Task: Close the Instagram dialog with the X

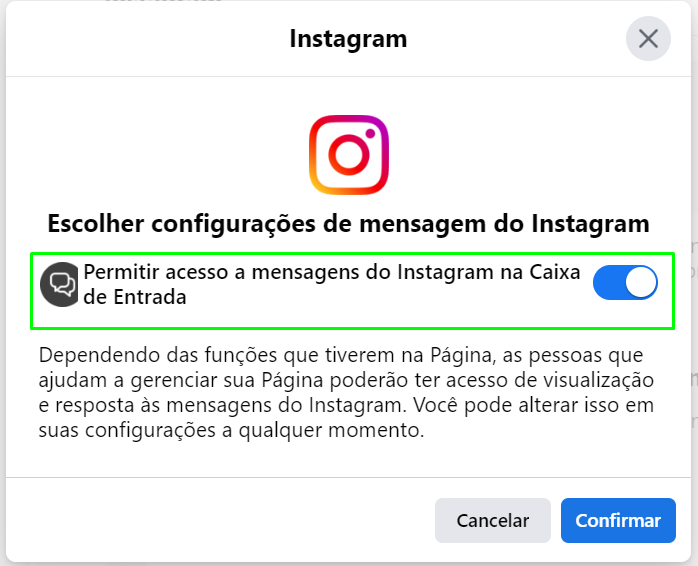Action: [x=648, y=39]
